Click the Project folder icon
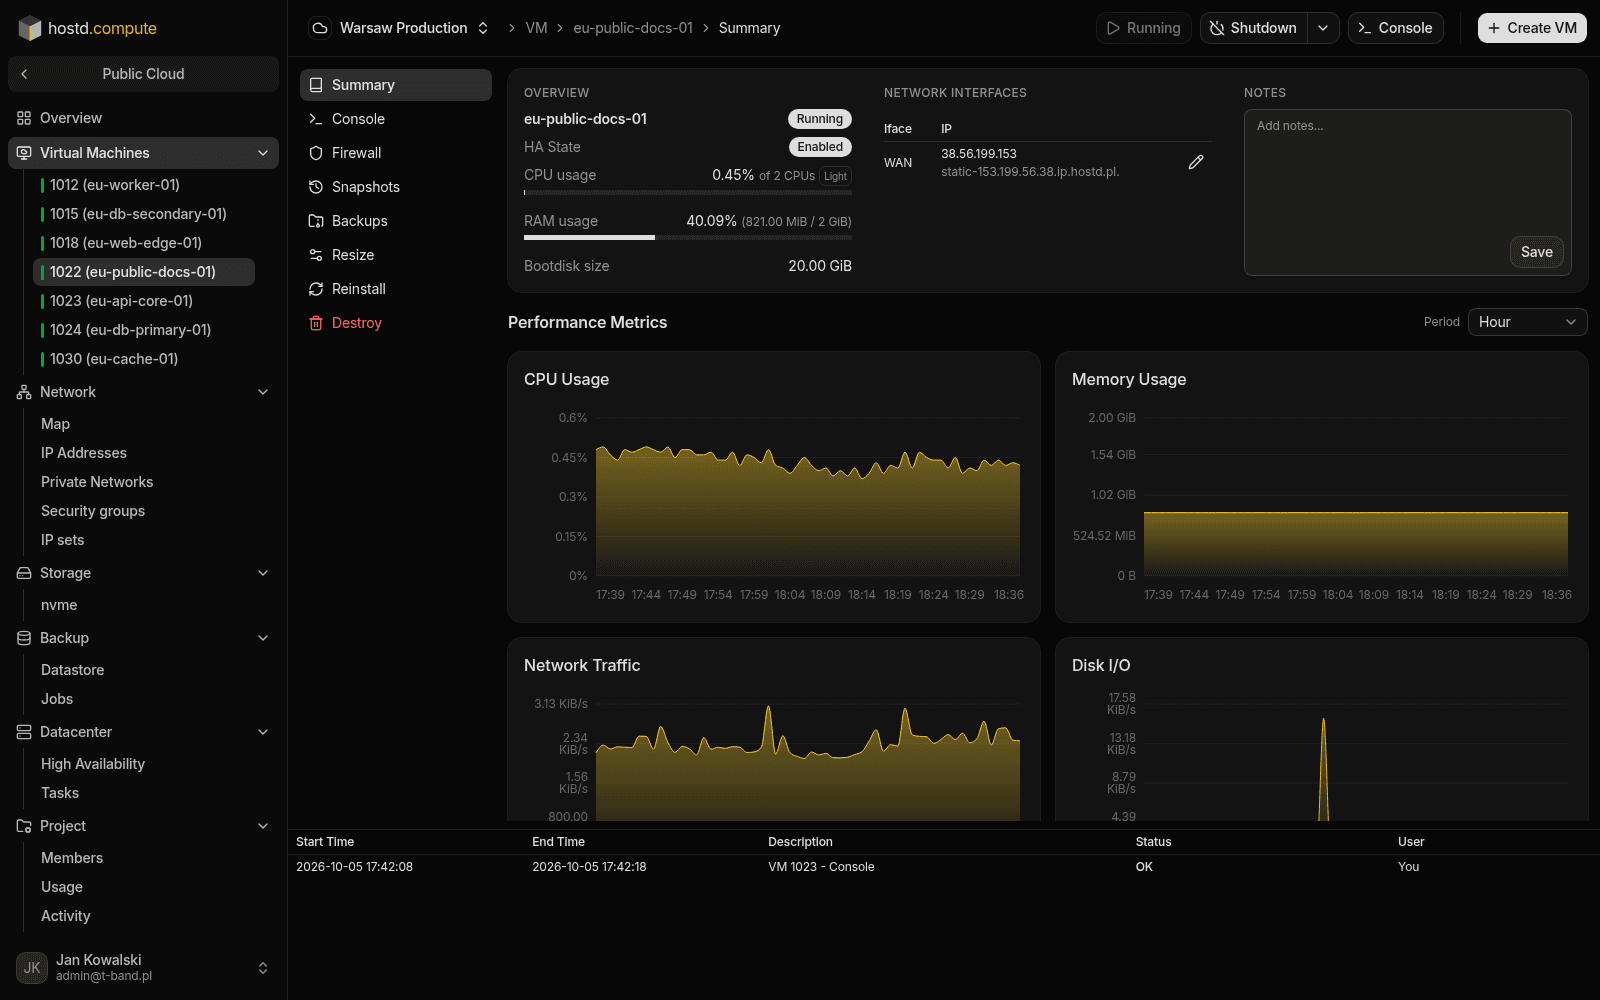 point(24,826)
